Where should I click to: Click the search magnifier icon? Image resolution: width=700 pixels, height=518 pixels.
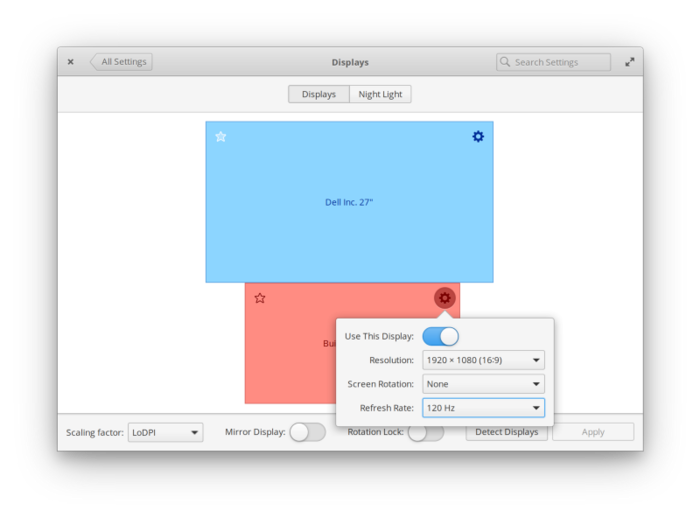click(x=505, y=62)
